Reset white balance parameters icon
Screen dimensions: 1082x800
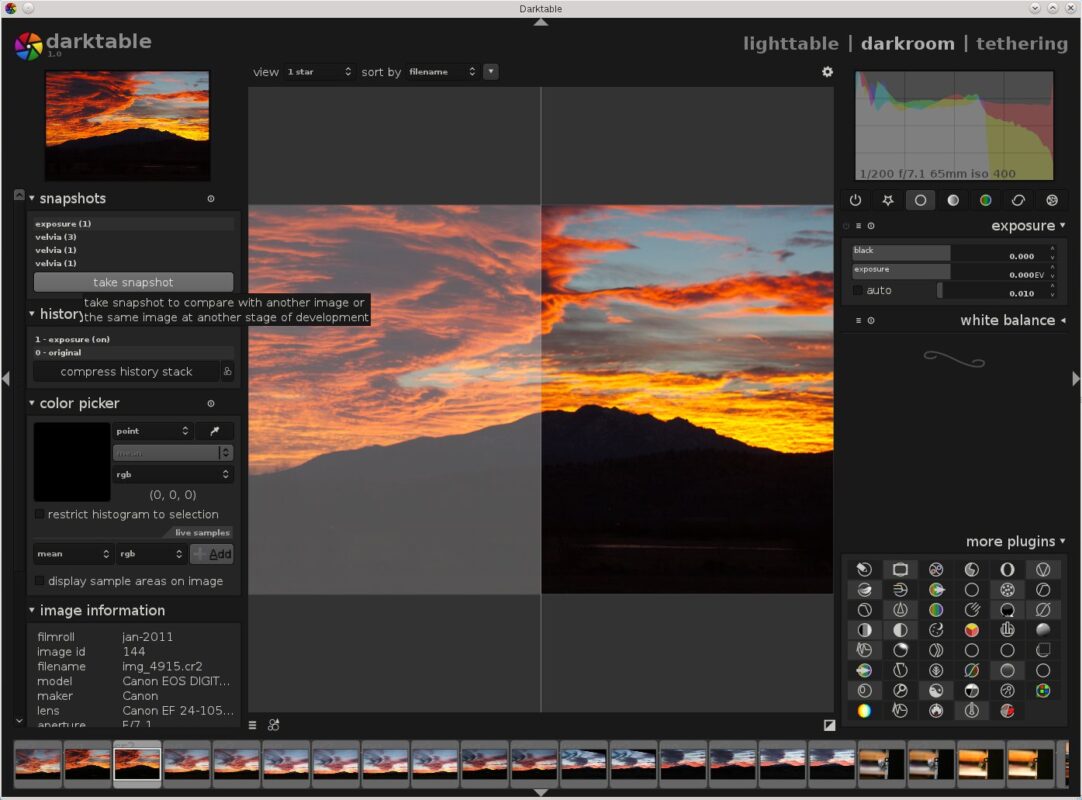click(871, 320)
